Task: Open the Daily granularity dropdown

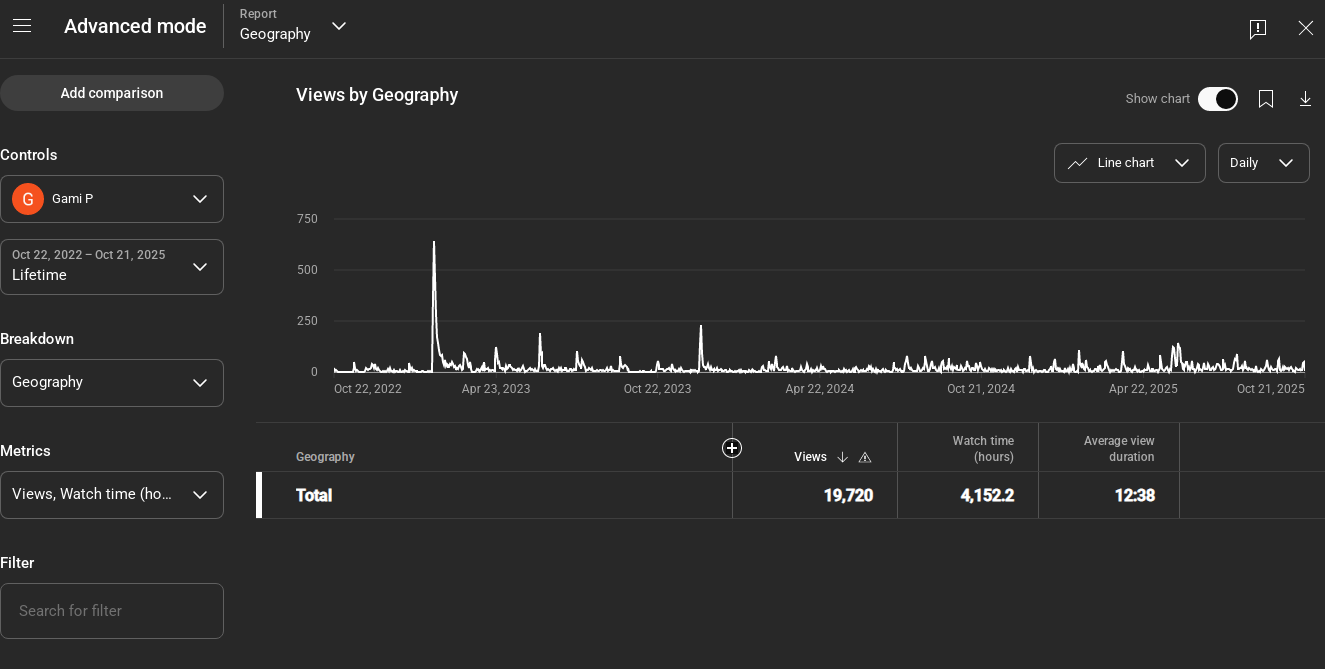Action: (x=1263, y=163)
